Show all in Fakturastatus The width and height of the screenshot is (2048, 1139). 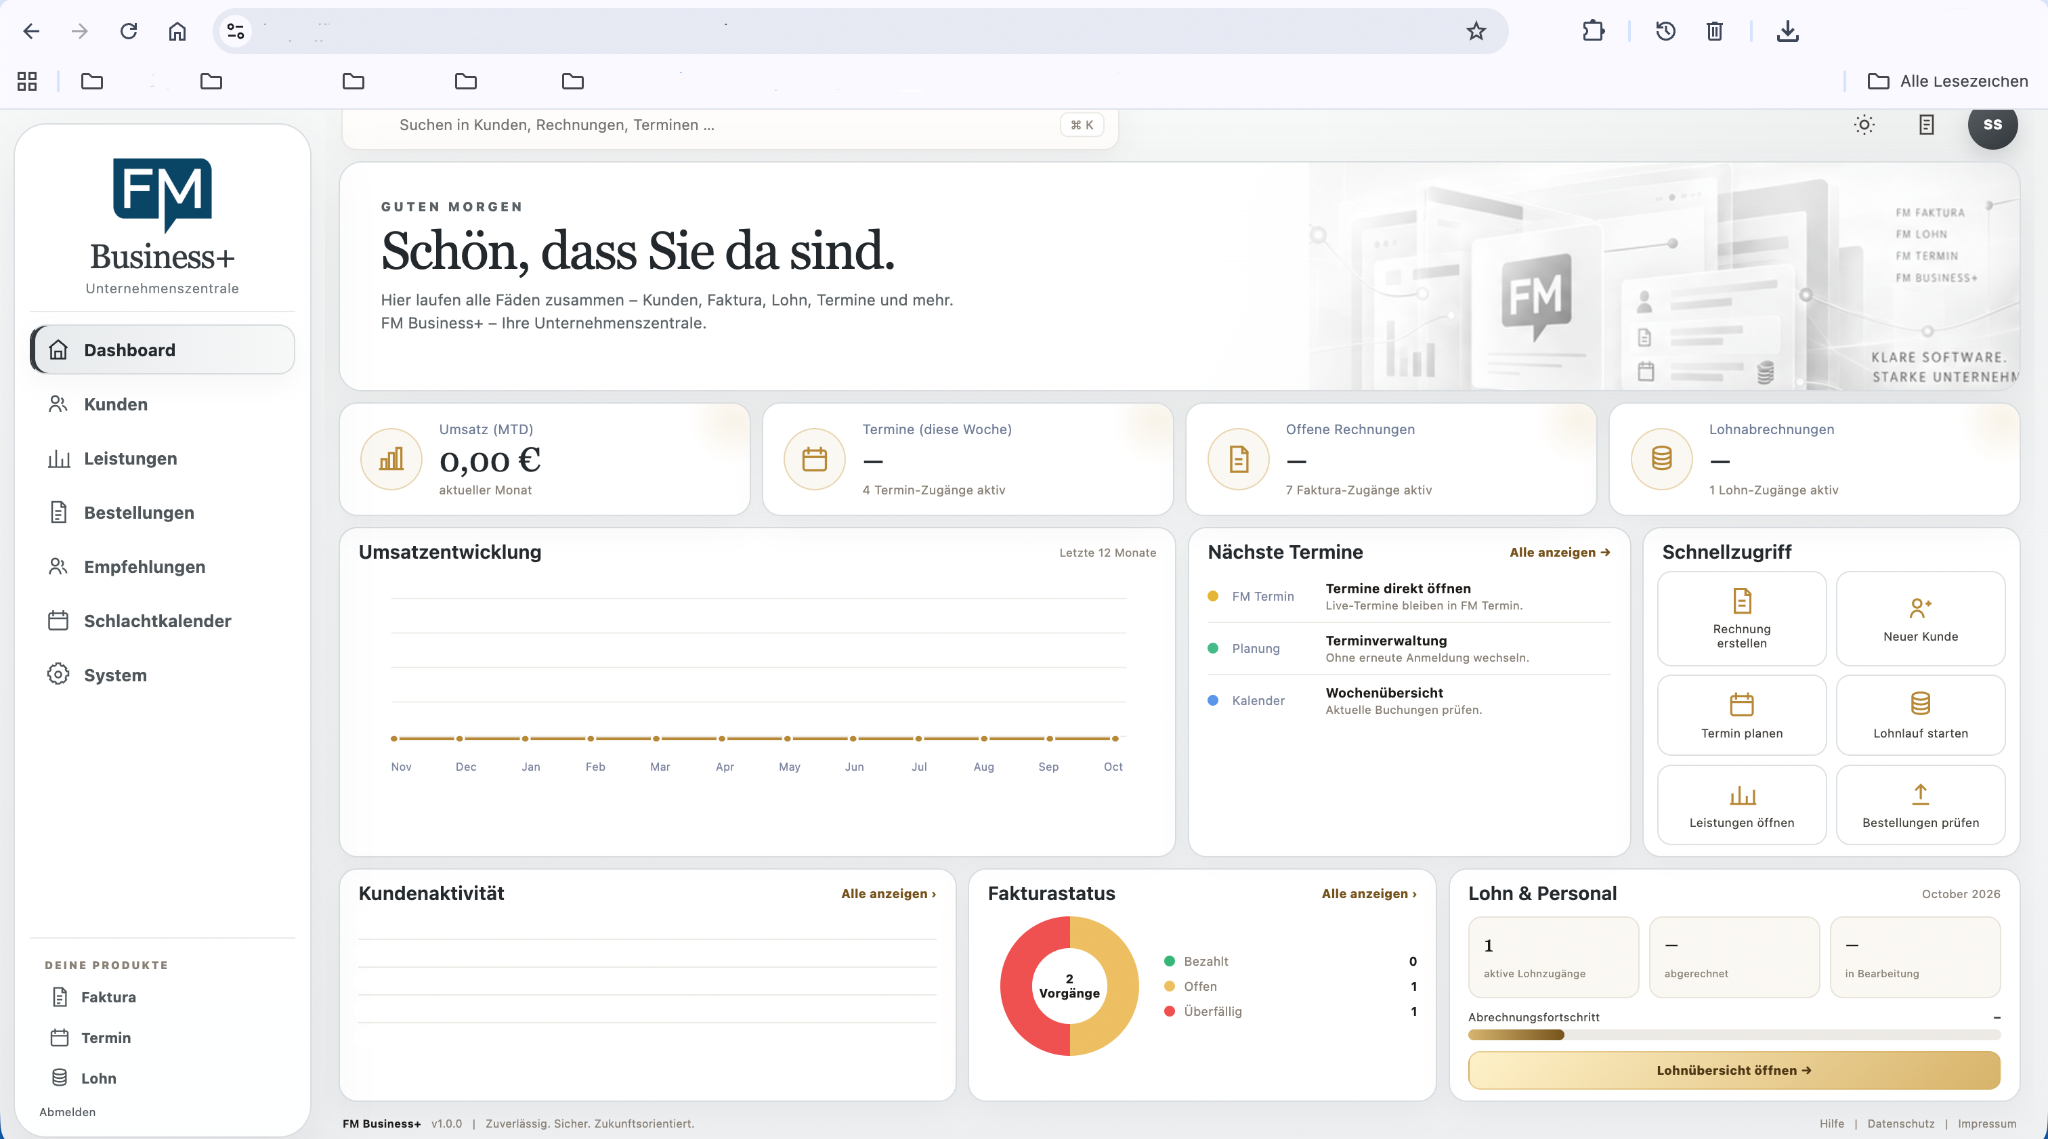point(1369,894)
